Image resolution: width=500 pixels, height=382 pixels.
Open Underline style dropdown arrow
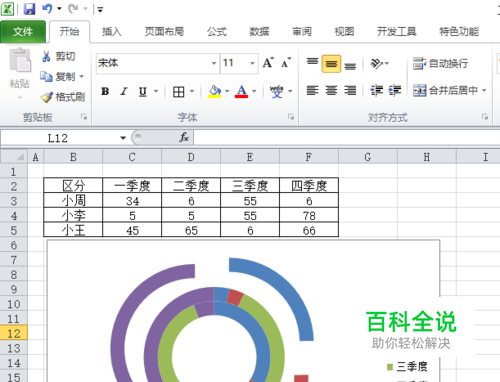(x=156, y=91)
